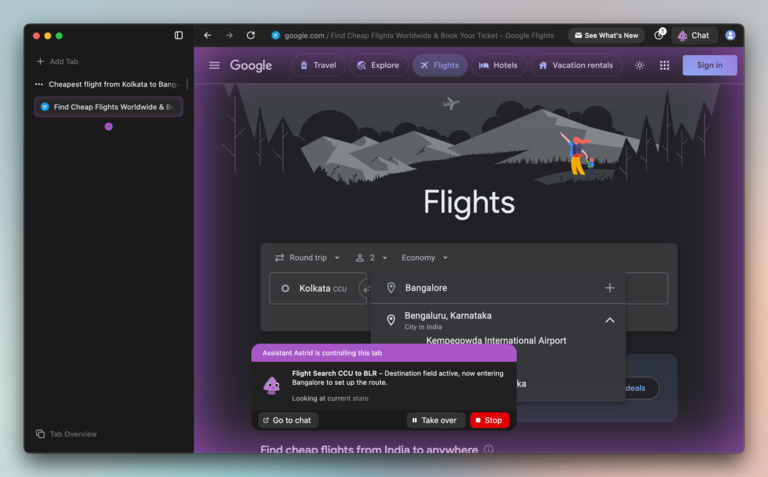Image resolution: width=768 pixels, height=477 pixels.
Task: Select the Flights tab
Action: (x=440, y=65)
